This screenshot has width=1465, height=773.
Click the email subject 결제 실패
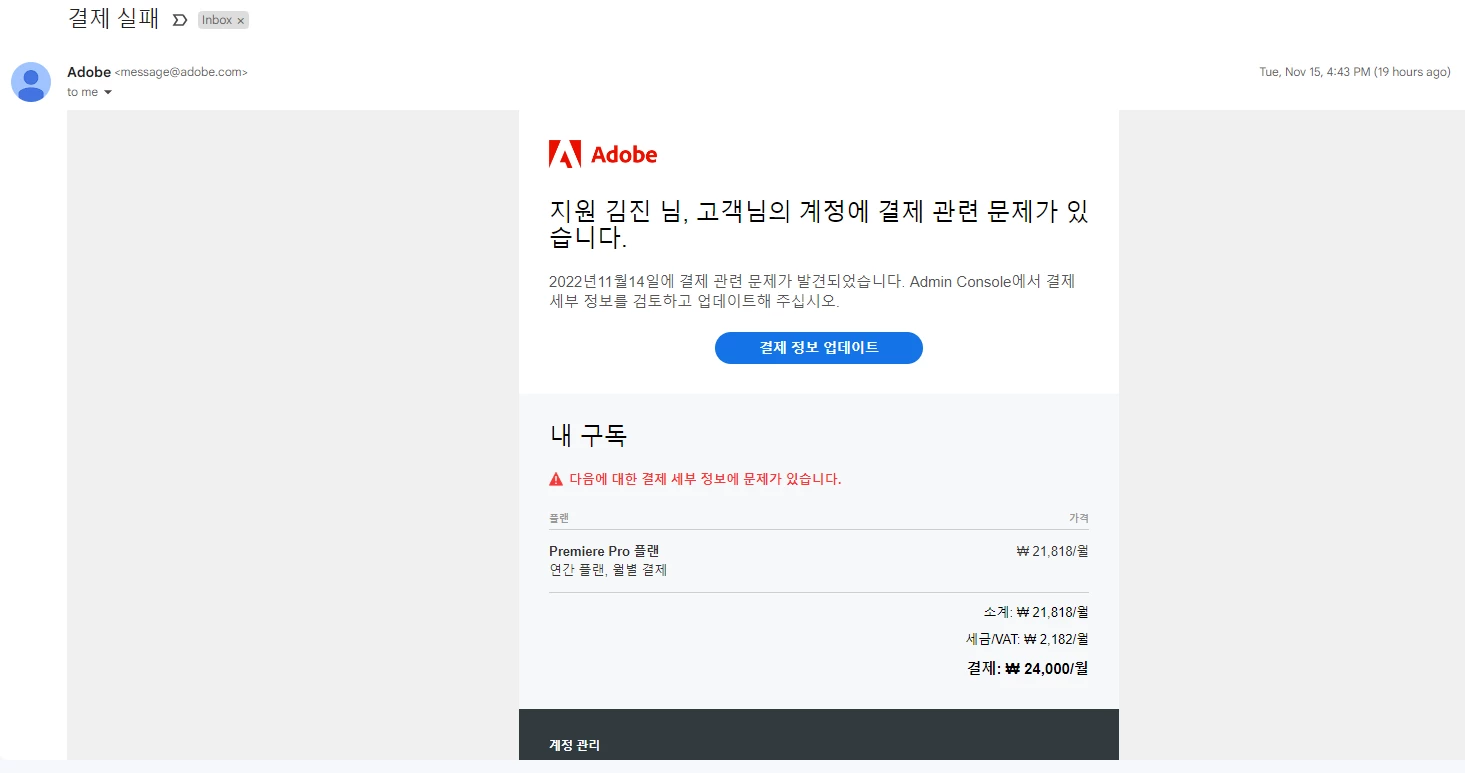(x=113, y=19)
